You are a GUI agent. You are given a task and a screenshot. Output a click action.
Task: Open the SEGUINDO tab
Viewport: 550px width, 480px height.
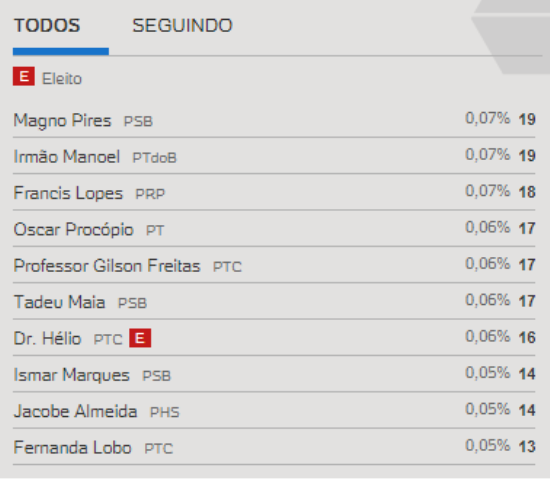(182, 26)
